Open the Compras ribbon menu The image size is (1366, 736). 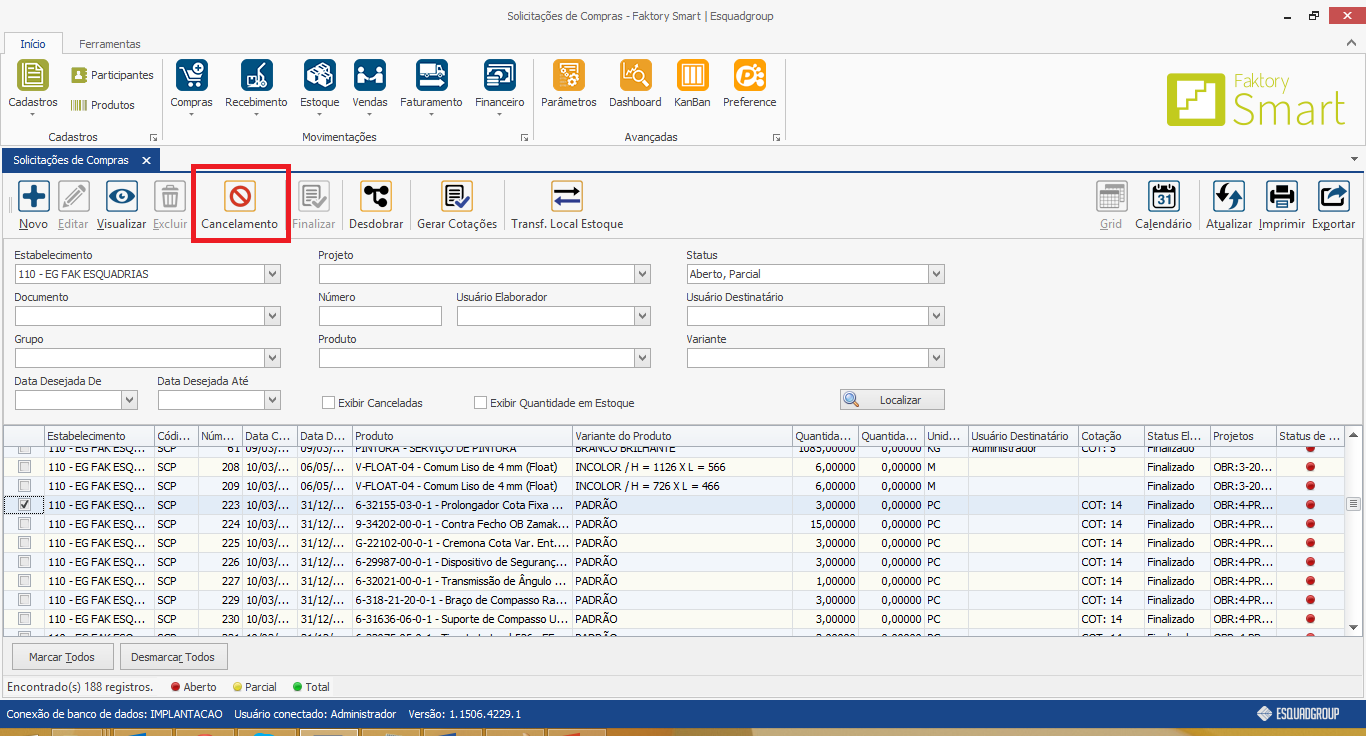191,84
